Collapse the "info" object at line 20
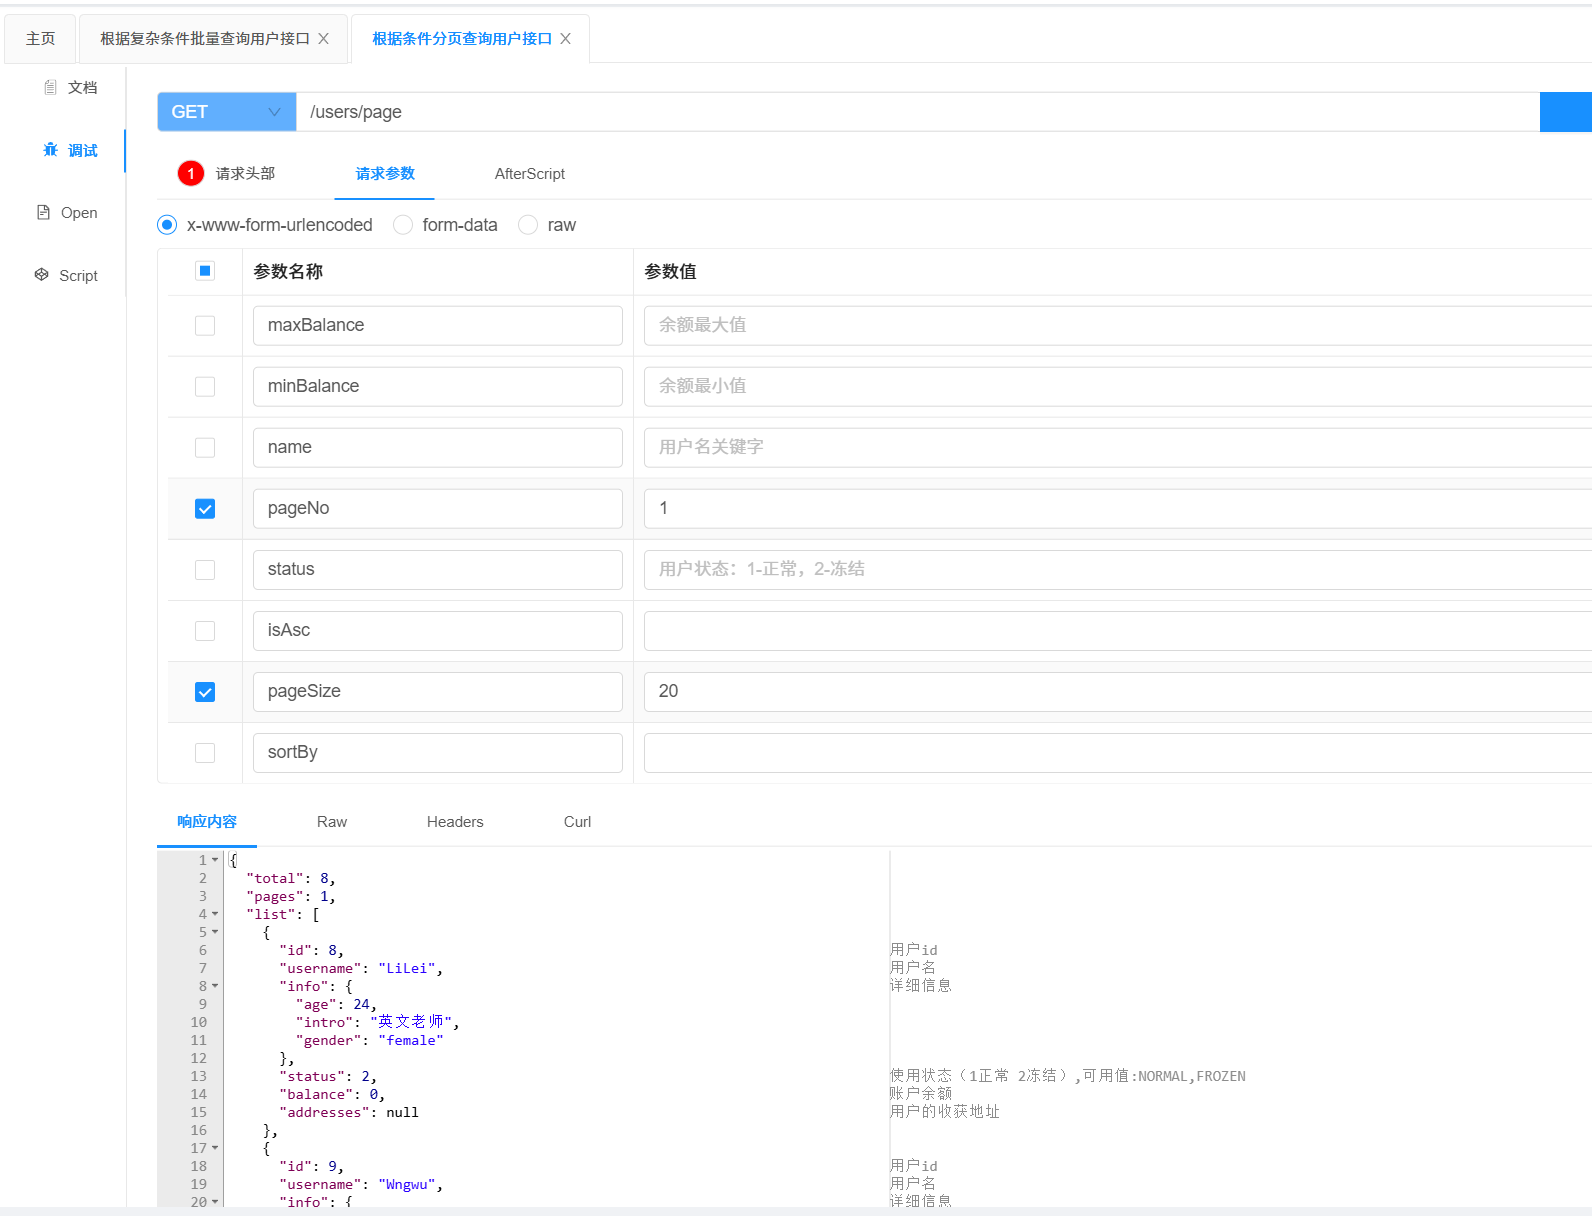 [x=215, y=1202]
